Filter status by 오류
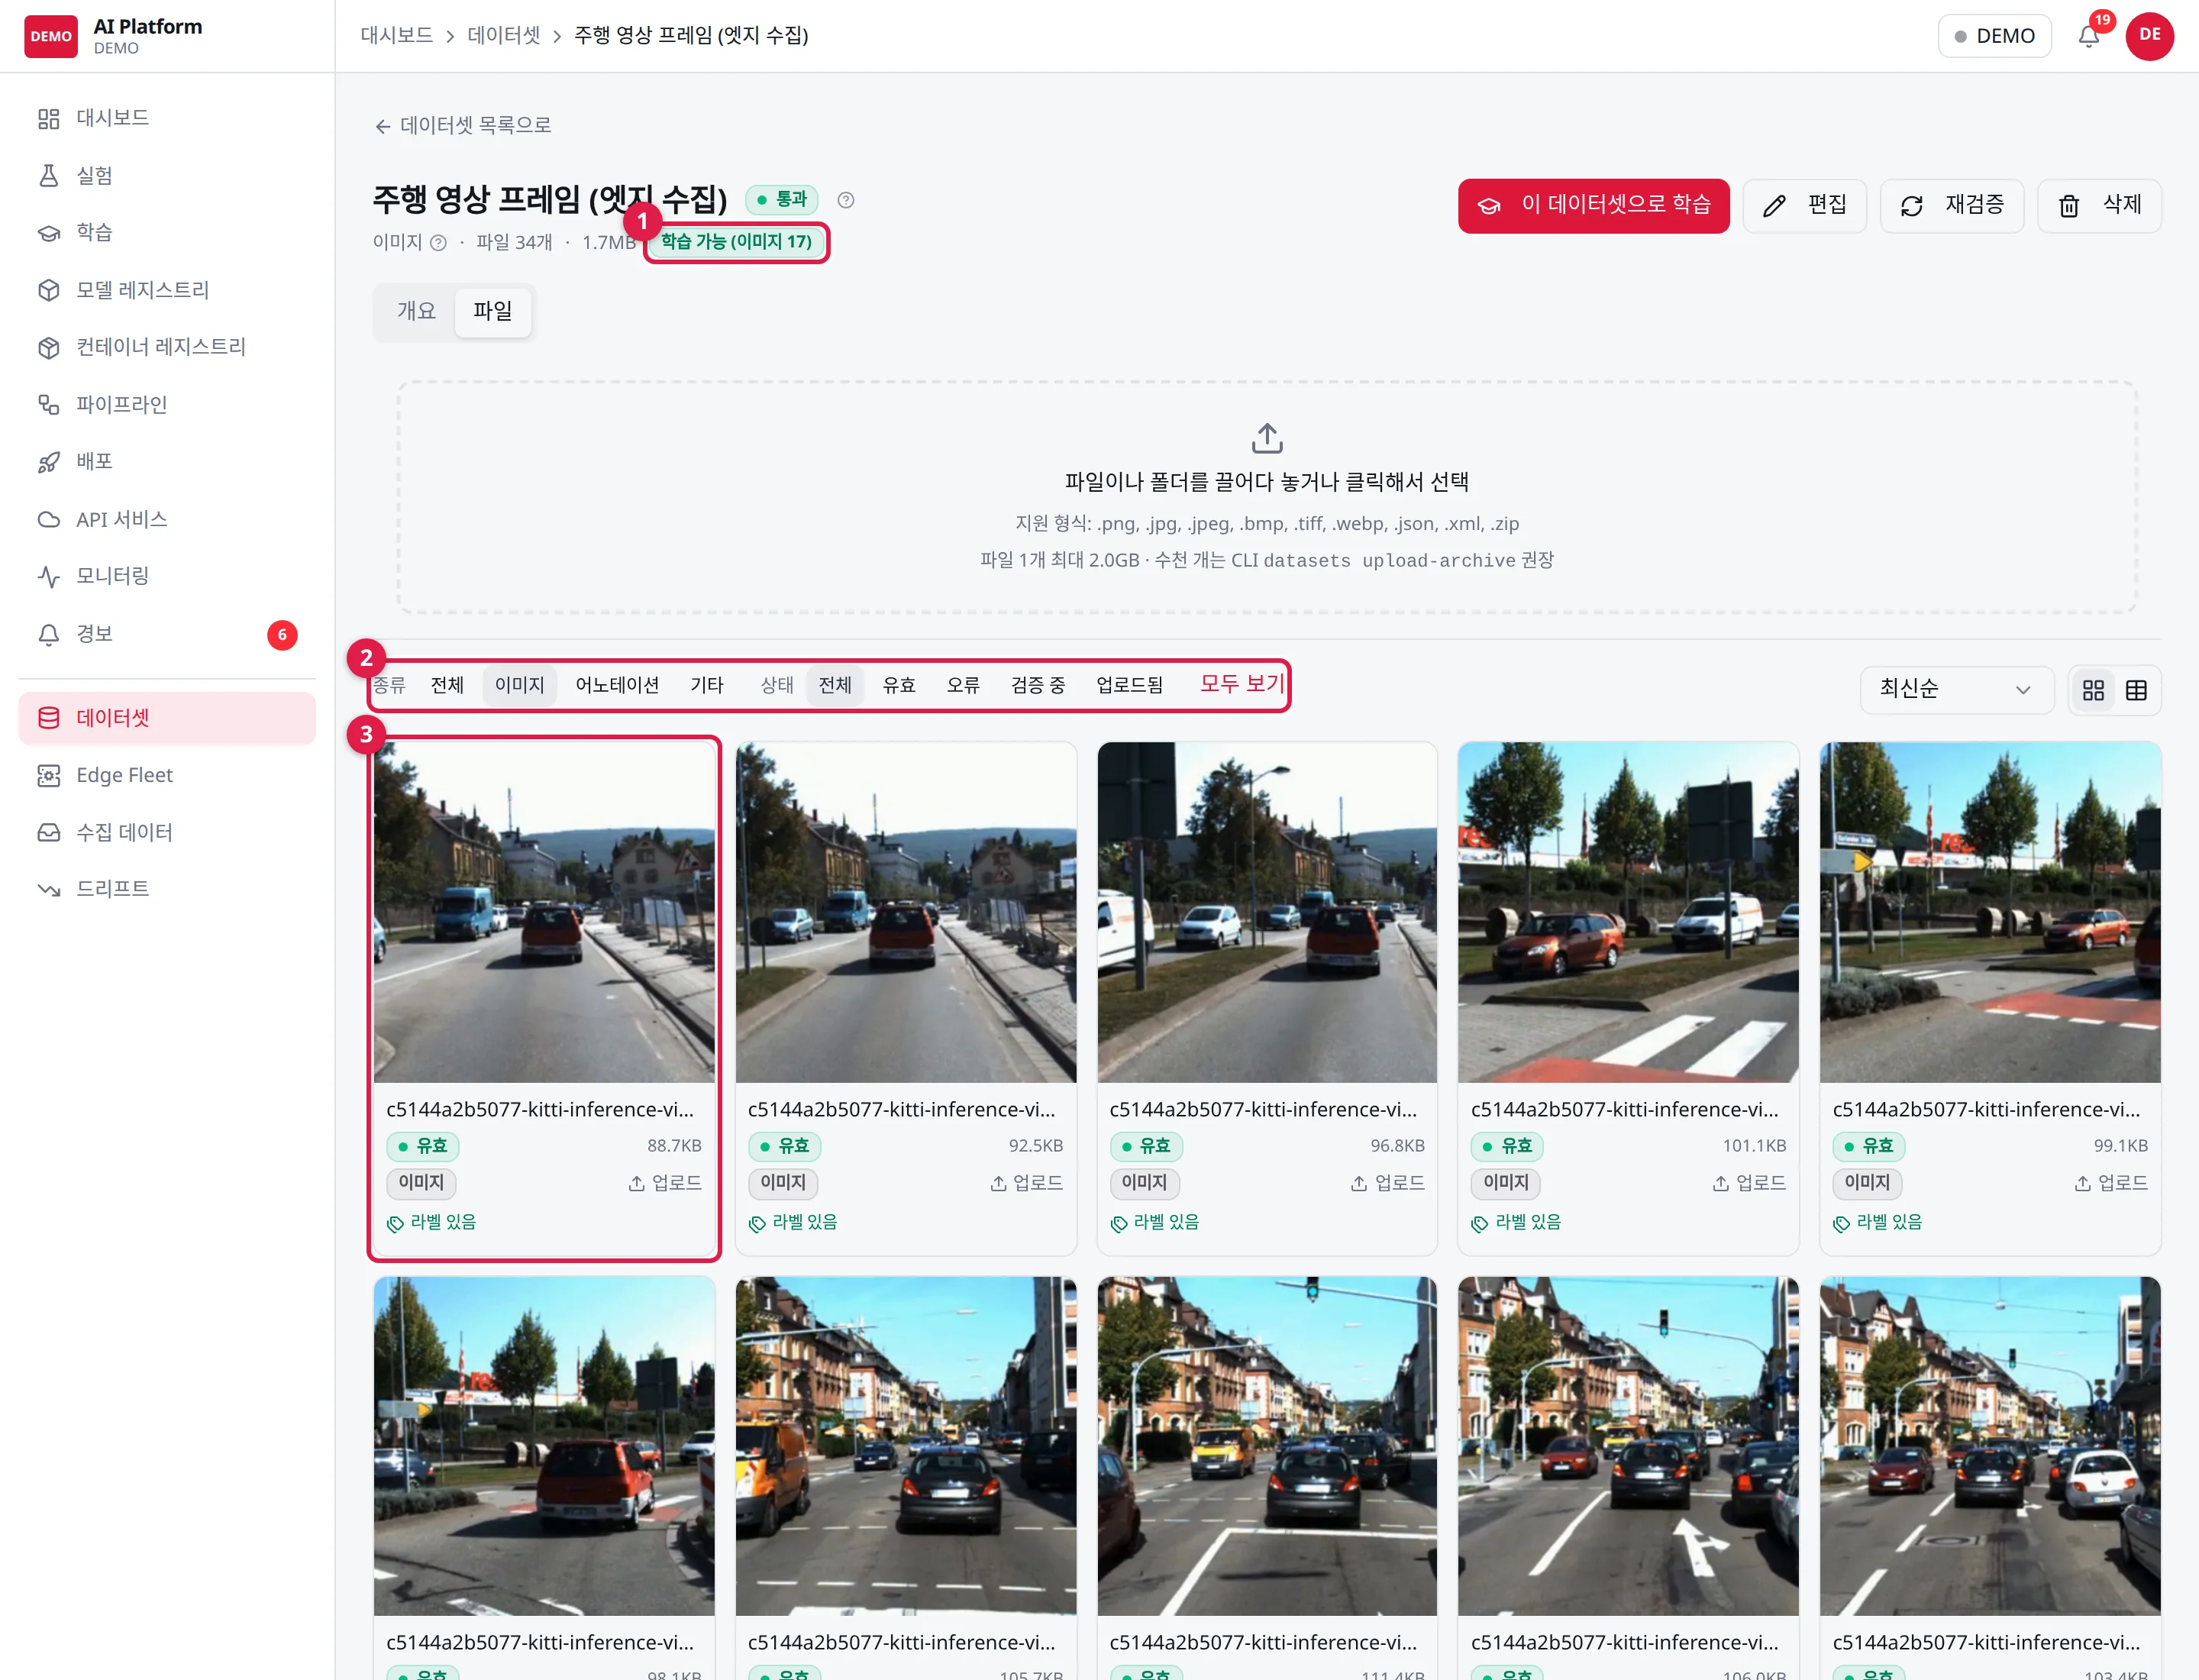The height and width of the screenshot is (1680, 2199). (963, 685)
